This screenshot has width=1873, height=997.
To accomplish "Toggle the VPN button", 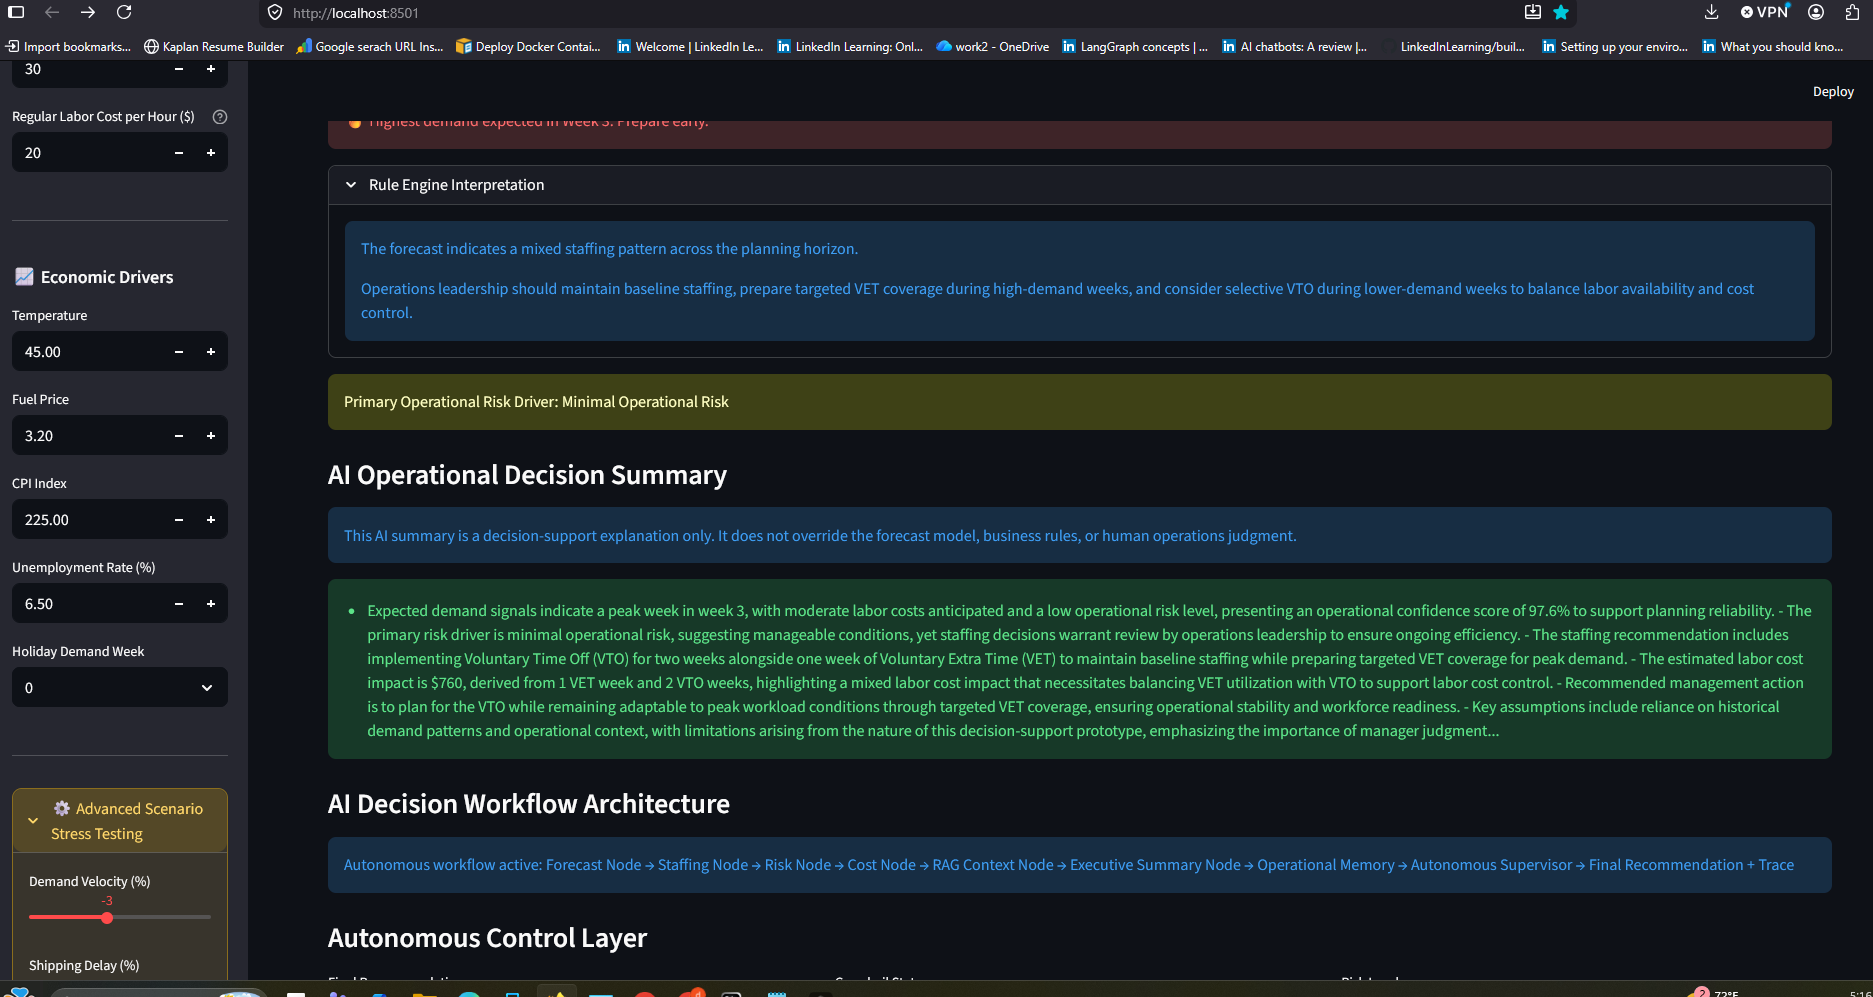I will 1764,12.
